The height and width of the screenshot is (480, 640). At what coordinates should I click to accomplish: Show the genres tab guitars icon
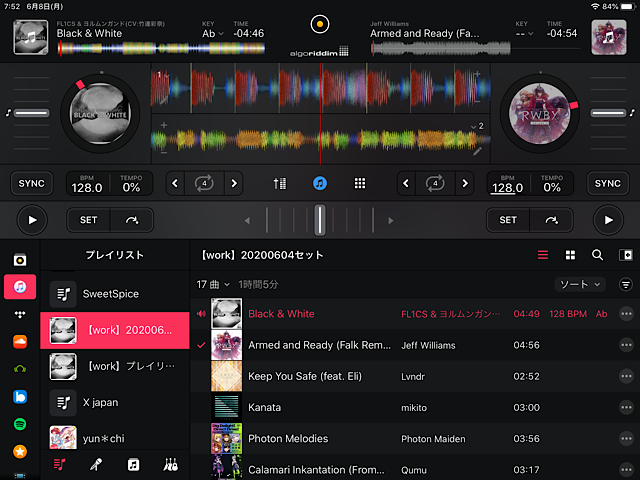171,464
